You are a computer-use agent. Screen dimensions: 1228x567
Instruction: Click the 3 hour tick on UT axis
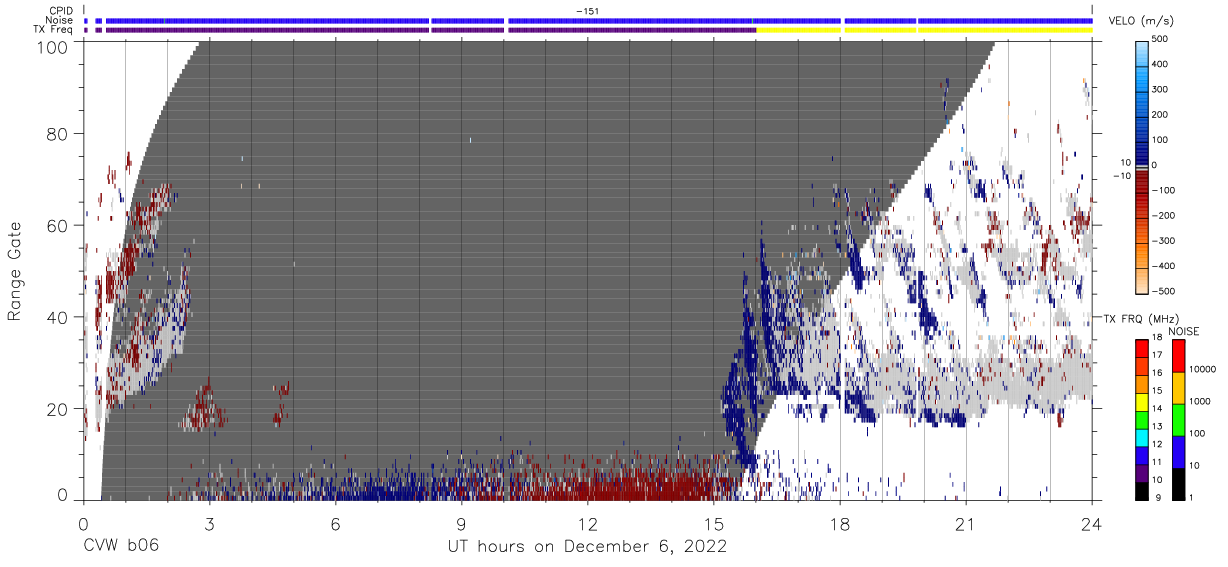[x=209, y=522]
